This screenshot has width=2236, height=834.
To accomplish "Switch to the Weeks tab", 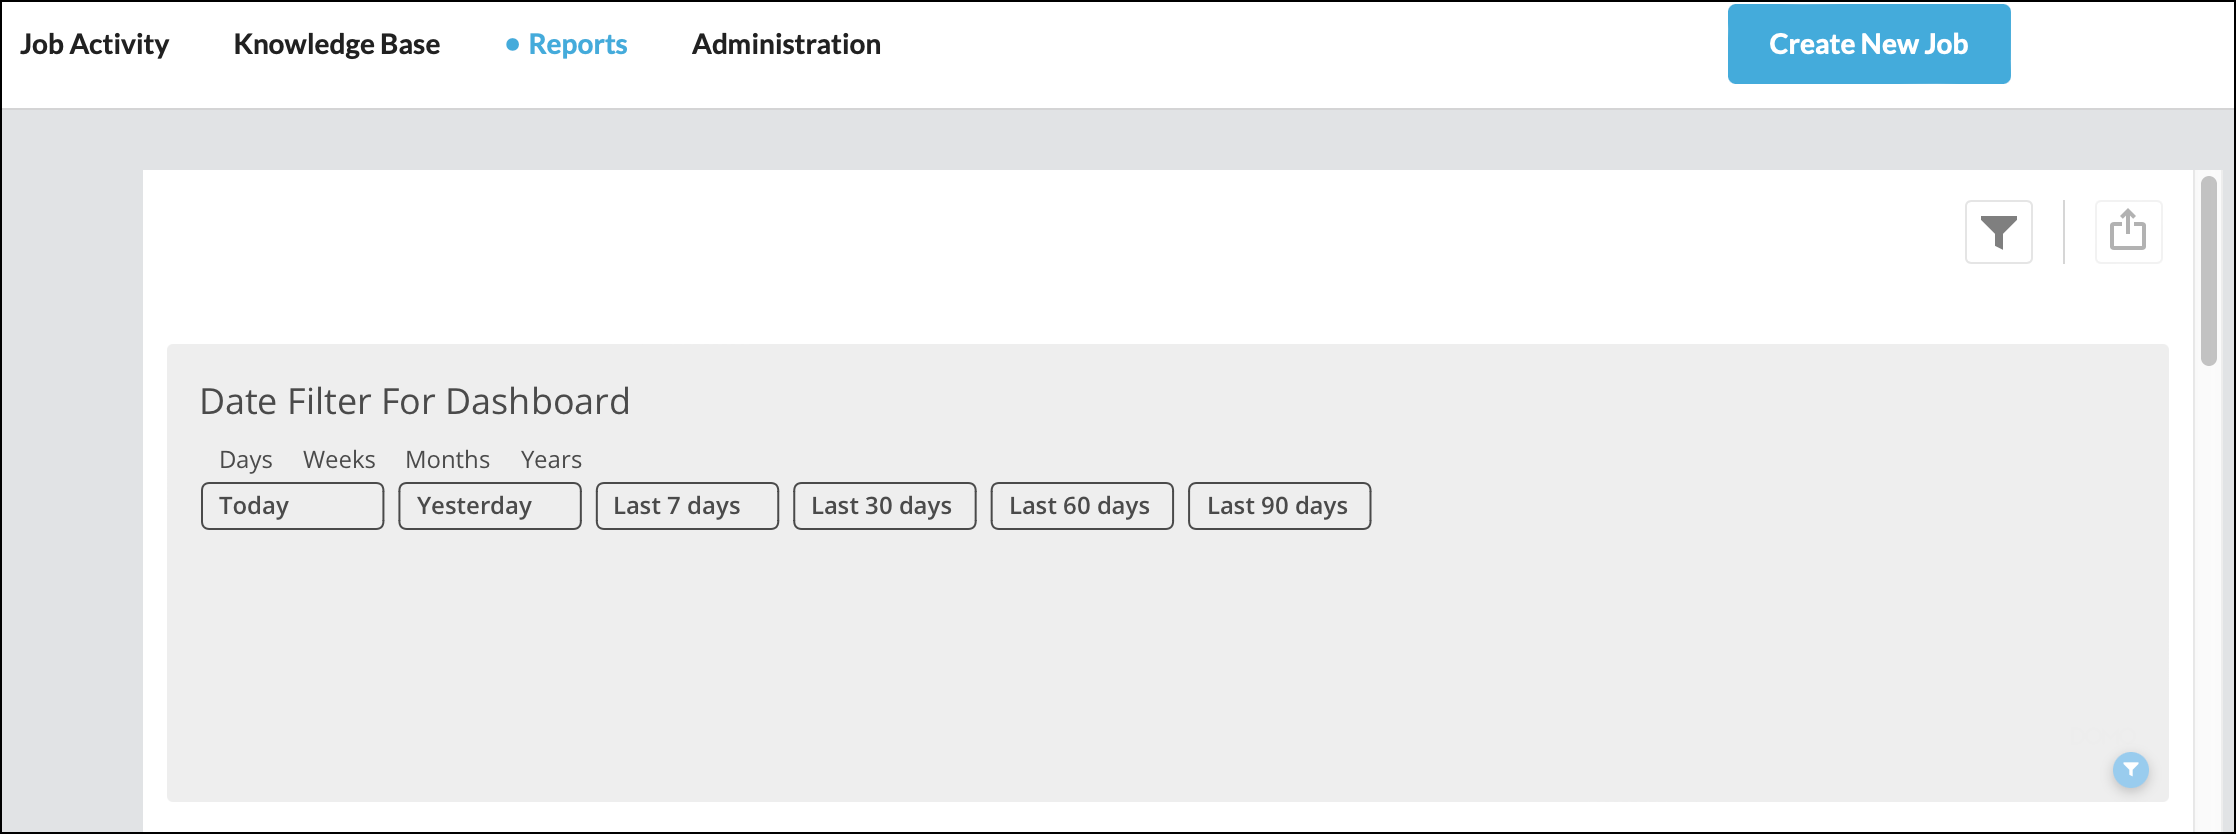I will click(339, 459).
